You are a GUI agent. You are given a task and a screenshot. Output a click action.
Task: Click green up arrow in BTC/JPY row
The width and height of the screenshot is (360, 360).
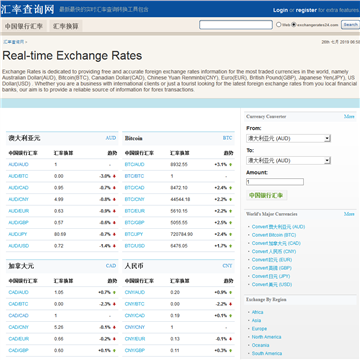[231, 234]
